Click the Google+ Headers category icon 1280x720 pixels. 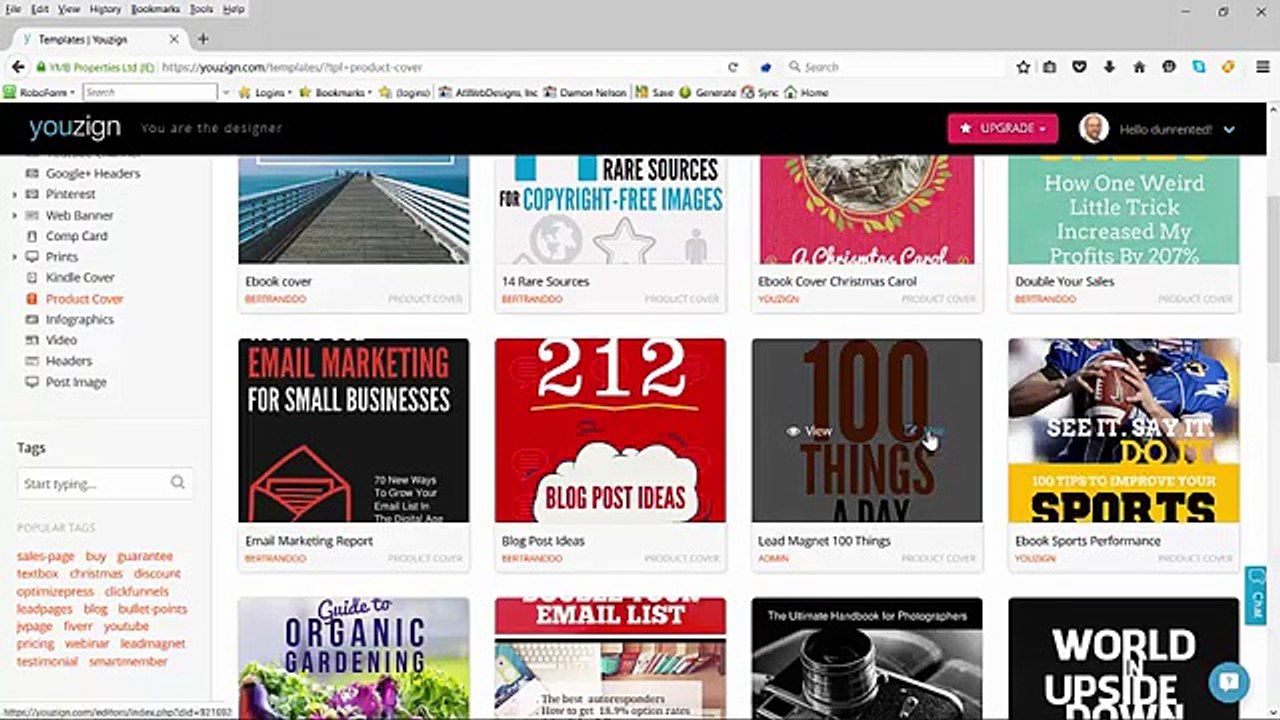click(x=31, y=173)
